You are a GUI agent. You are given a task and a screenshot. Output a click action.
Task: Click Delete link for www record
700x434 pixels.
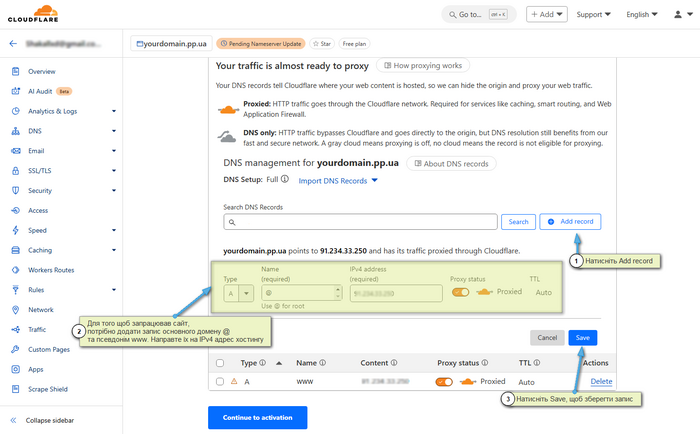point(601,381)
